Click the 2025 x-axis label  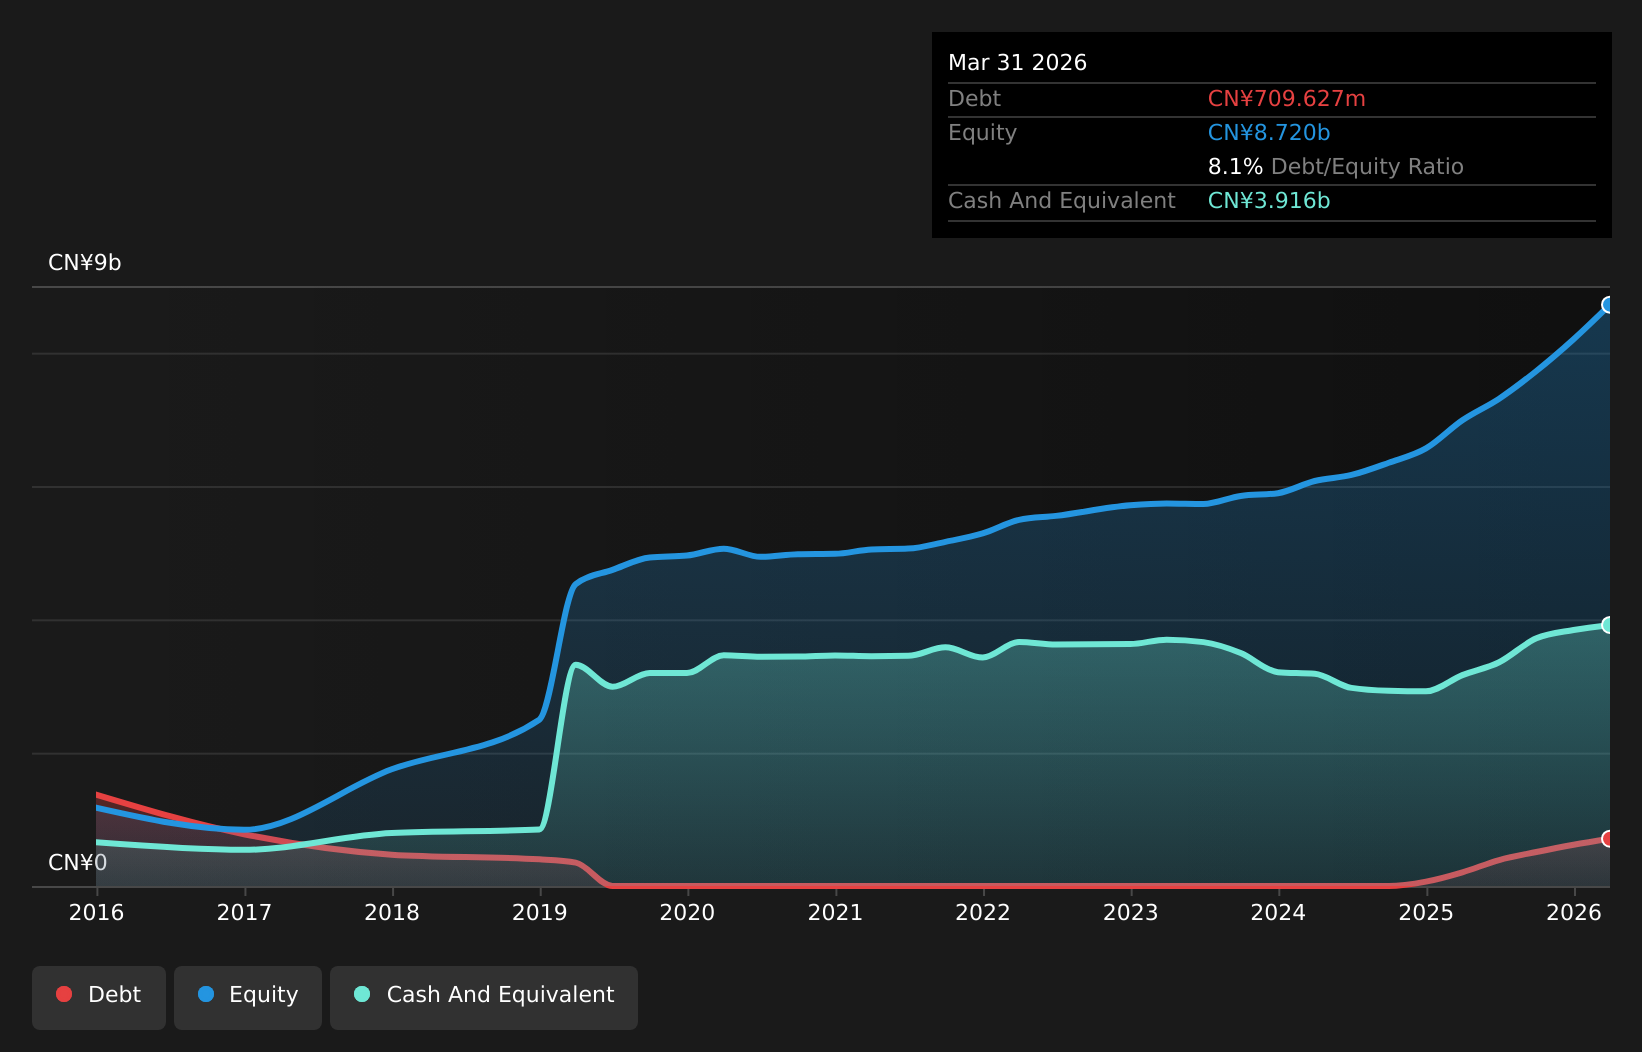1426,913
